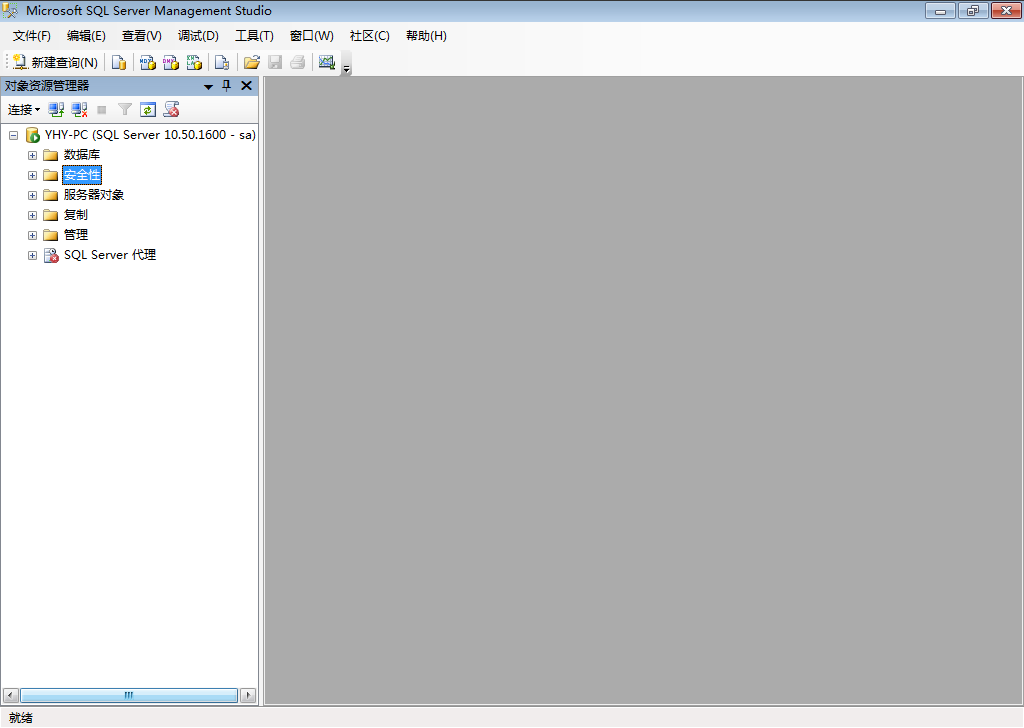Screen dimensions: 1024x728
Task: Expand the 数据库 folder node
Action: 32,155
